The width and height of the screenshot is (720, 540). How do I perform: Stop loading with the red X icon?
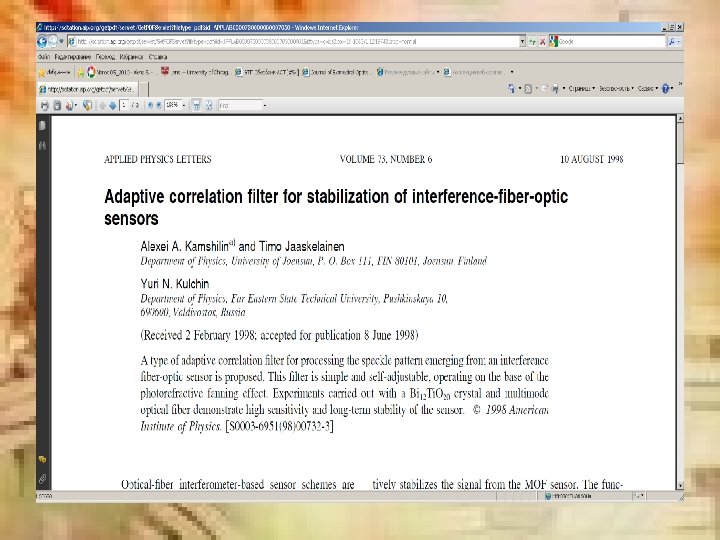point(542,42)
